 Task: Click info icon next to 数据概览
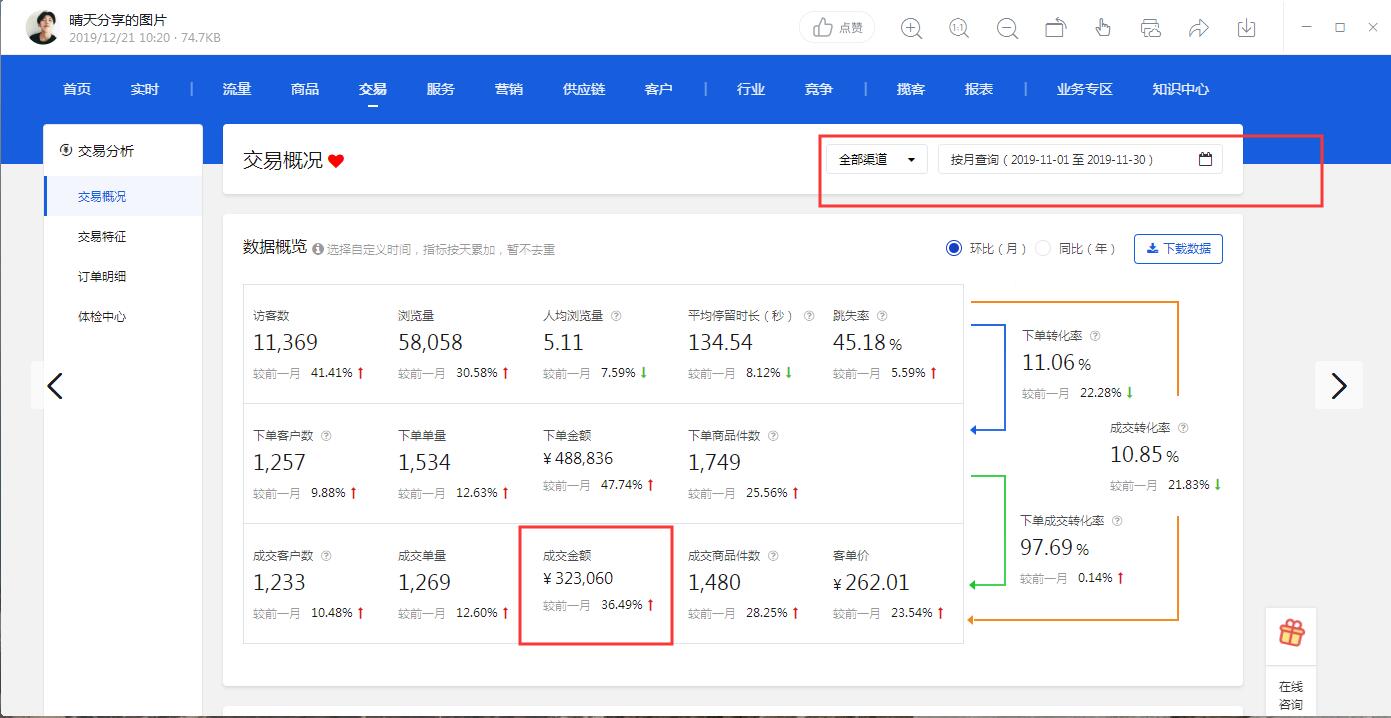[318, 249]
